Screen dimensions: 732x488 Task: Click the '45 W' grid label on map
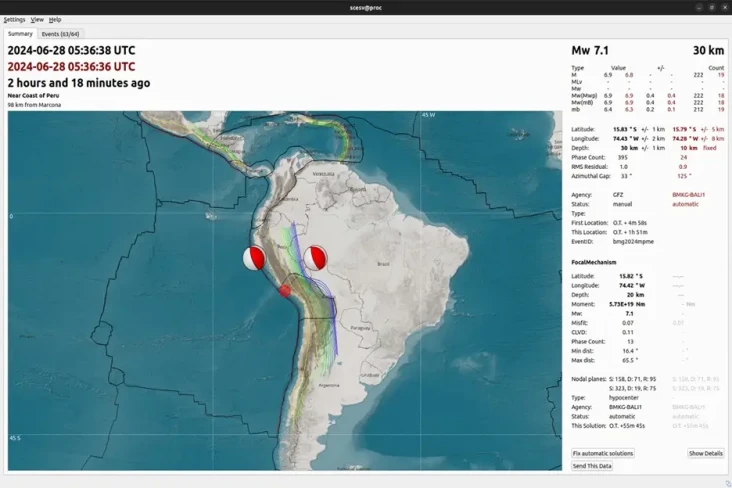[x=429, y=115]
